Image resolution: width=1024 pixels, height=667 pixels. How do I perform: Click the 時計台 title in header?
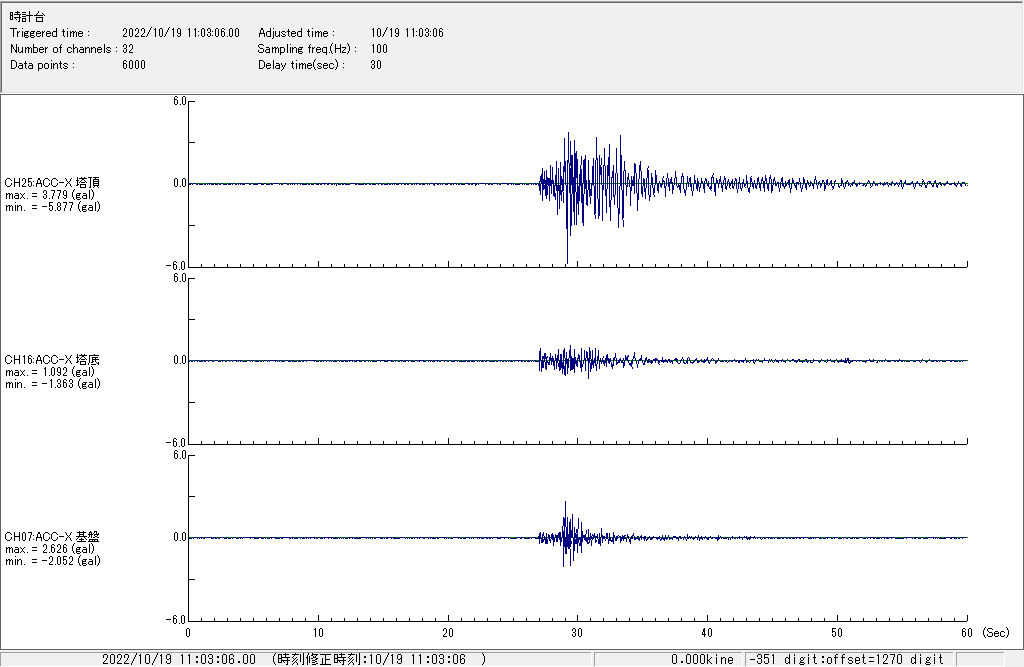27,17
